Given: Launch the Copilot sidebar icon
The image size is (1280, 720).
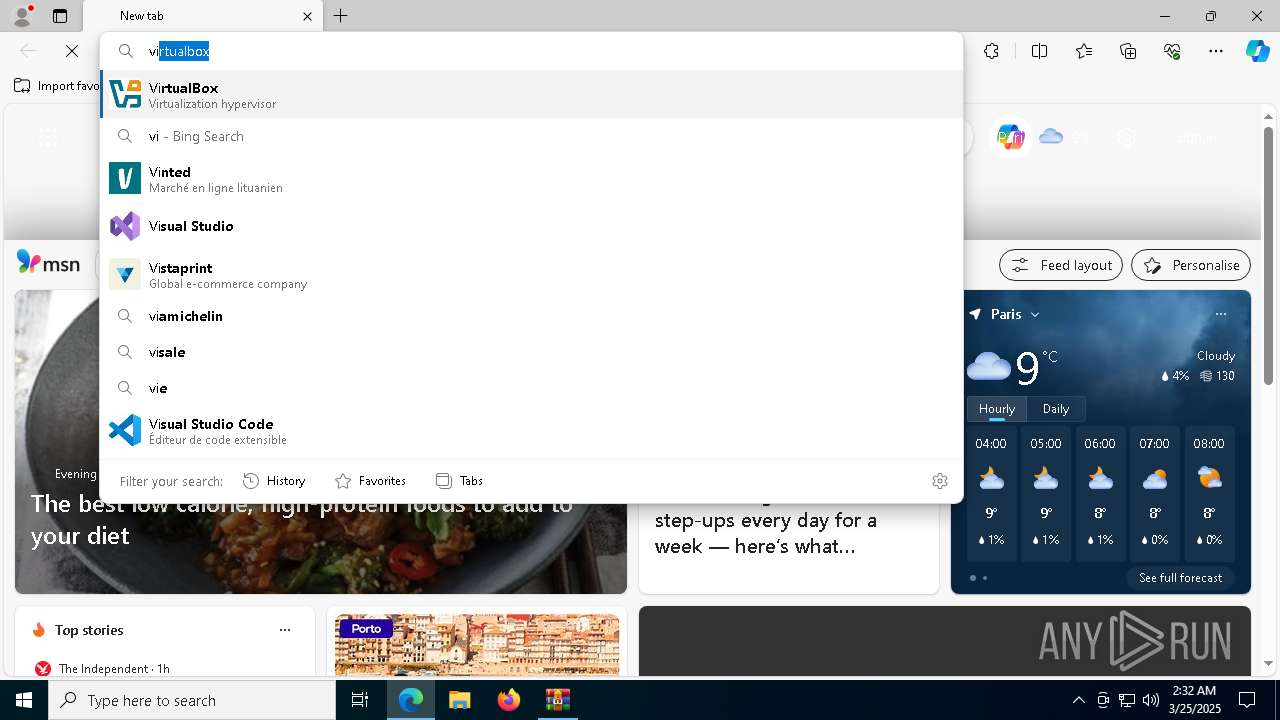Looking at the screenshot, I should tap(1257, 51).
